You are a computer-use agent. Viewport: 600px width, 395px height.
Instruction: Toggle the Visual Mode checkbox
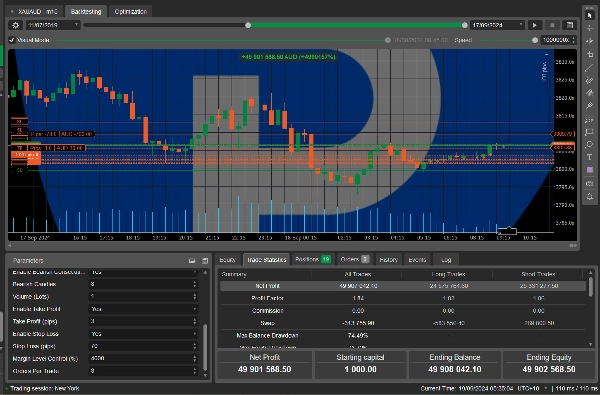point(12,40)
